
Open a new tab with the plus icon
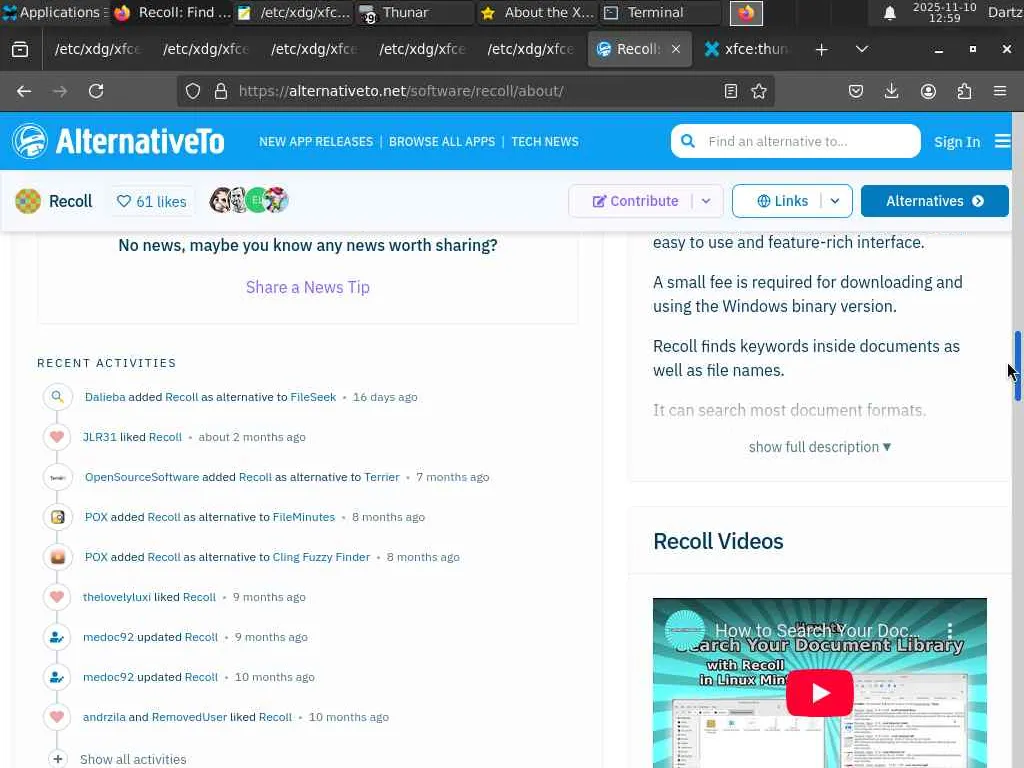point(822,50)
